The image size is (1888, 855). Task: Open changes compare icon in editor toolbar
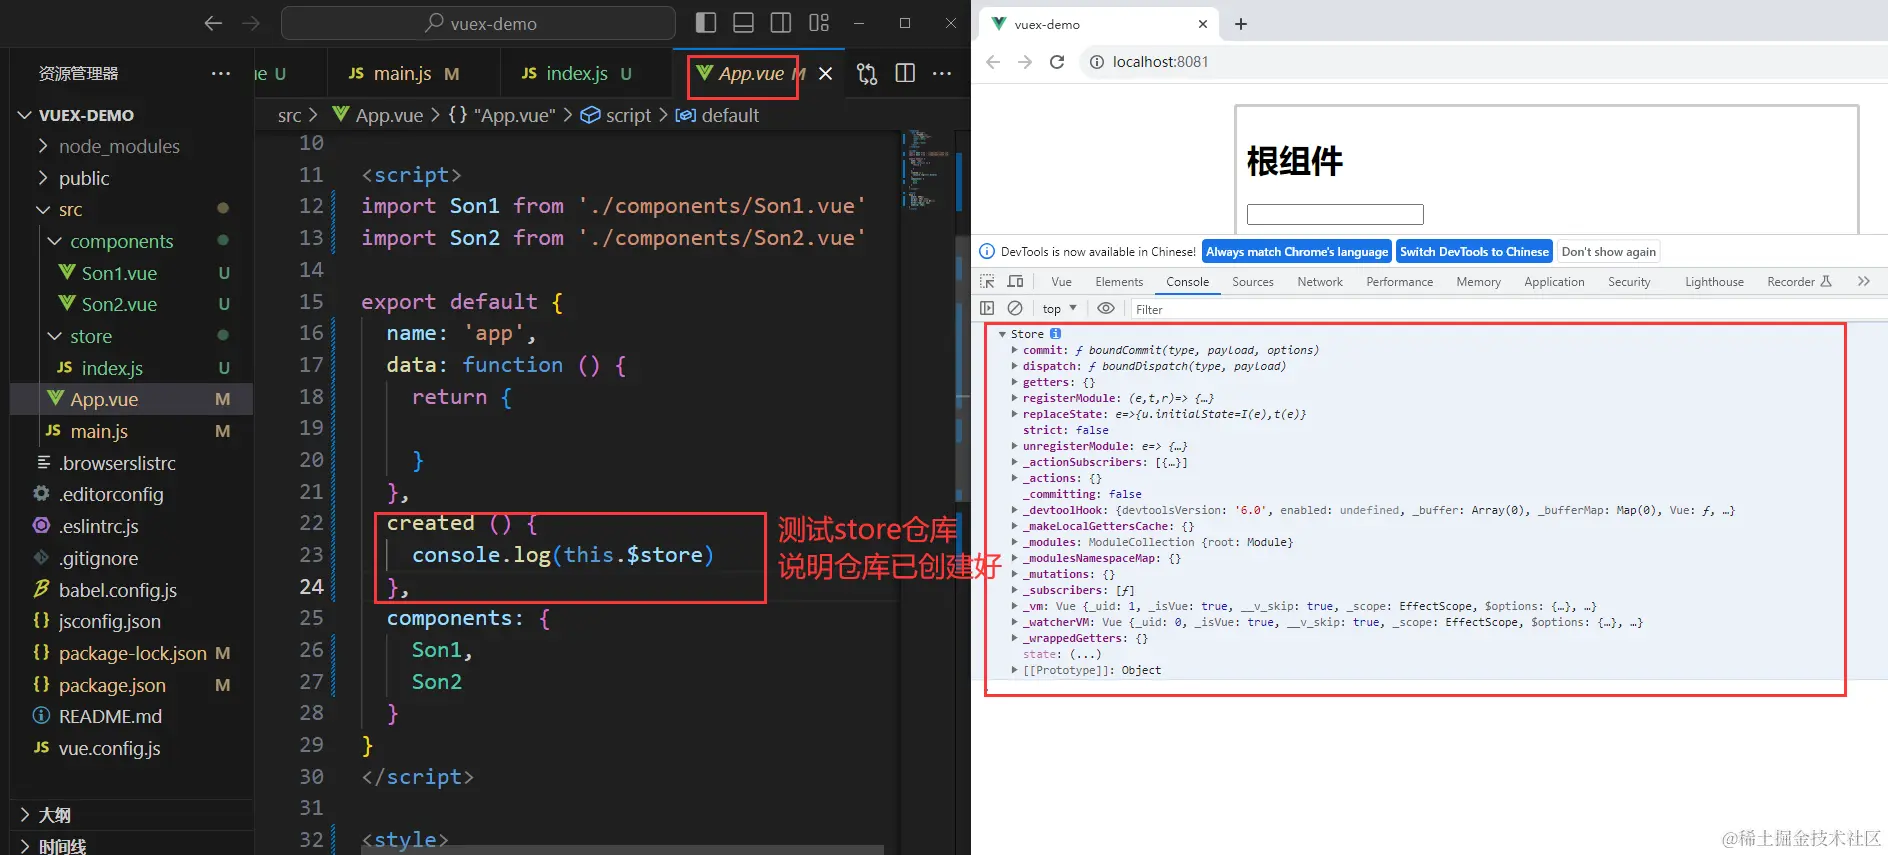(x=867, y=74)
